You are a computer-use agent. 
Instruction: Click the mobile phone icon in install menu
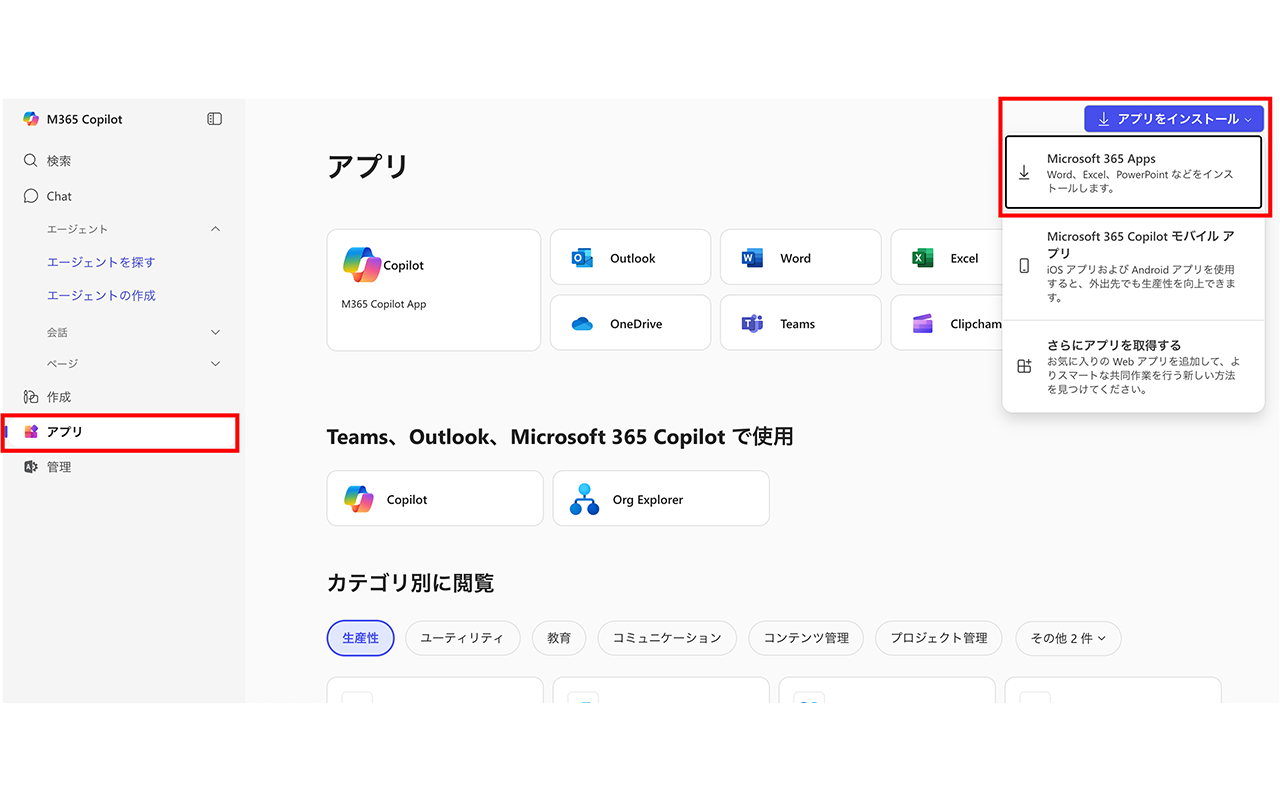(x=1024, y=265)
